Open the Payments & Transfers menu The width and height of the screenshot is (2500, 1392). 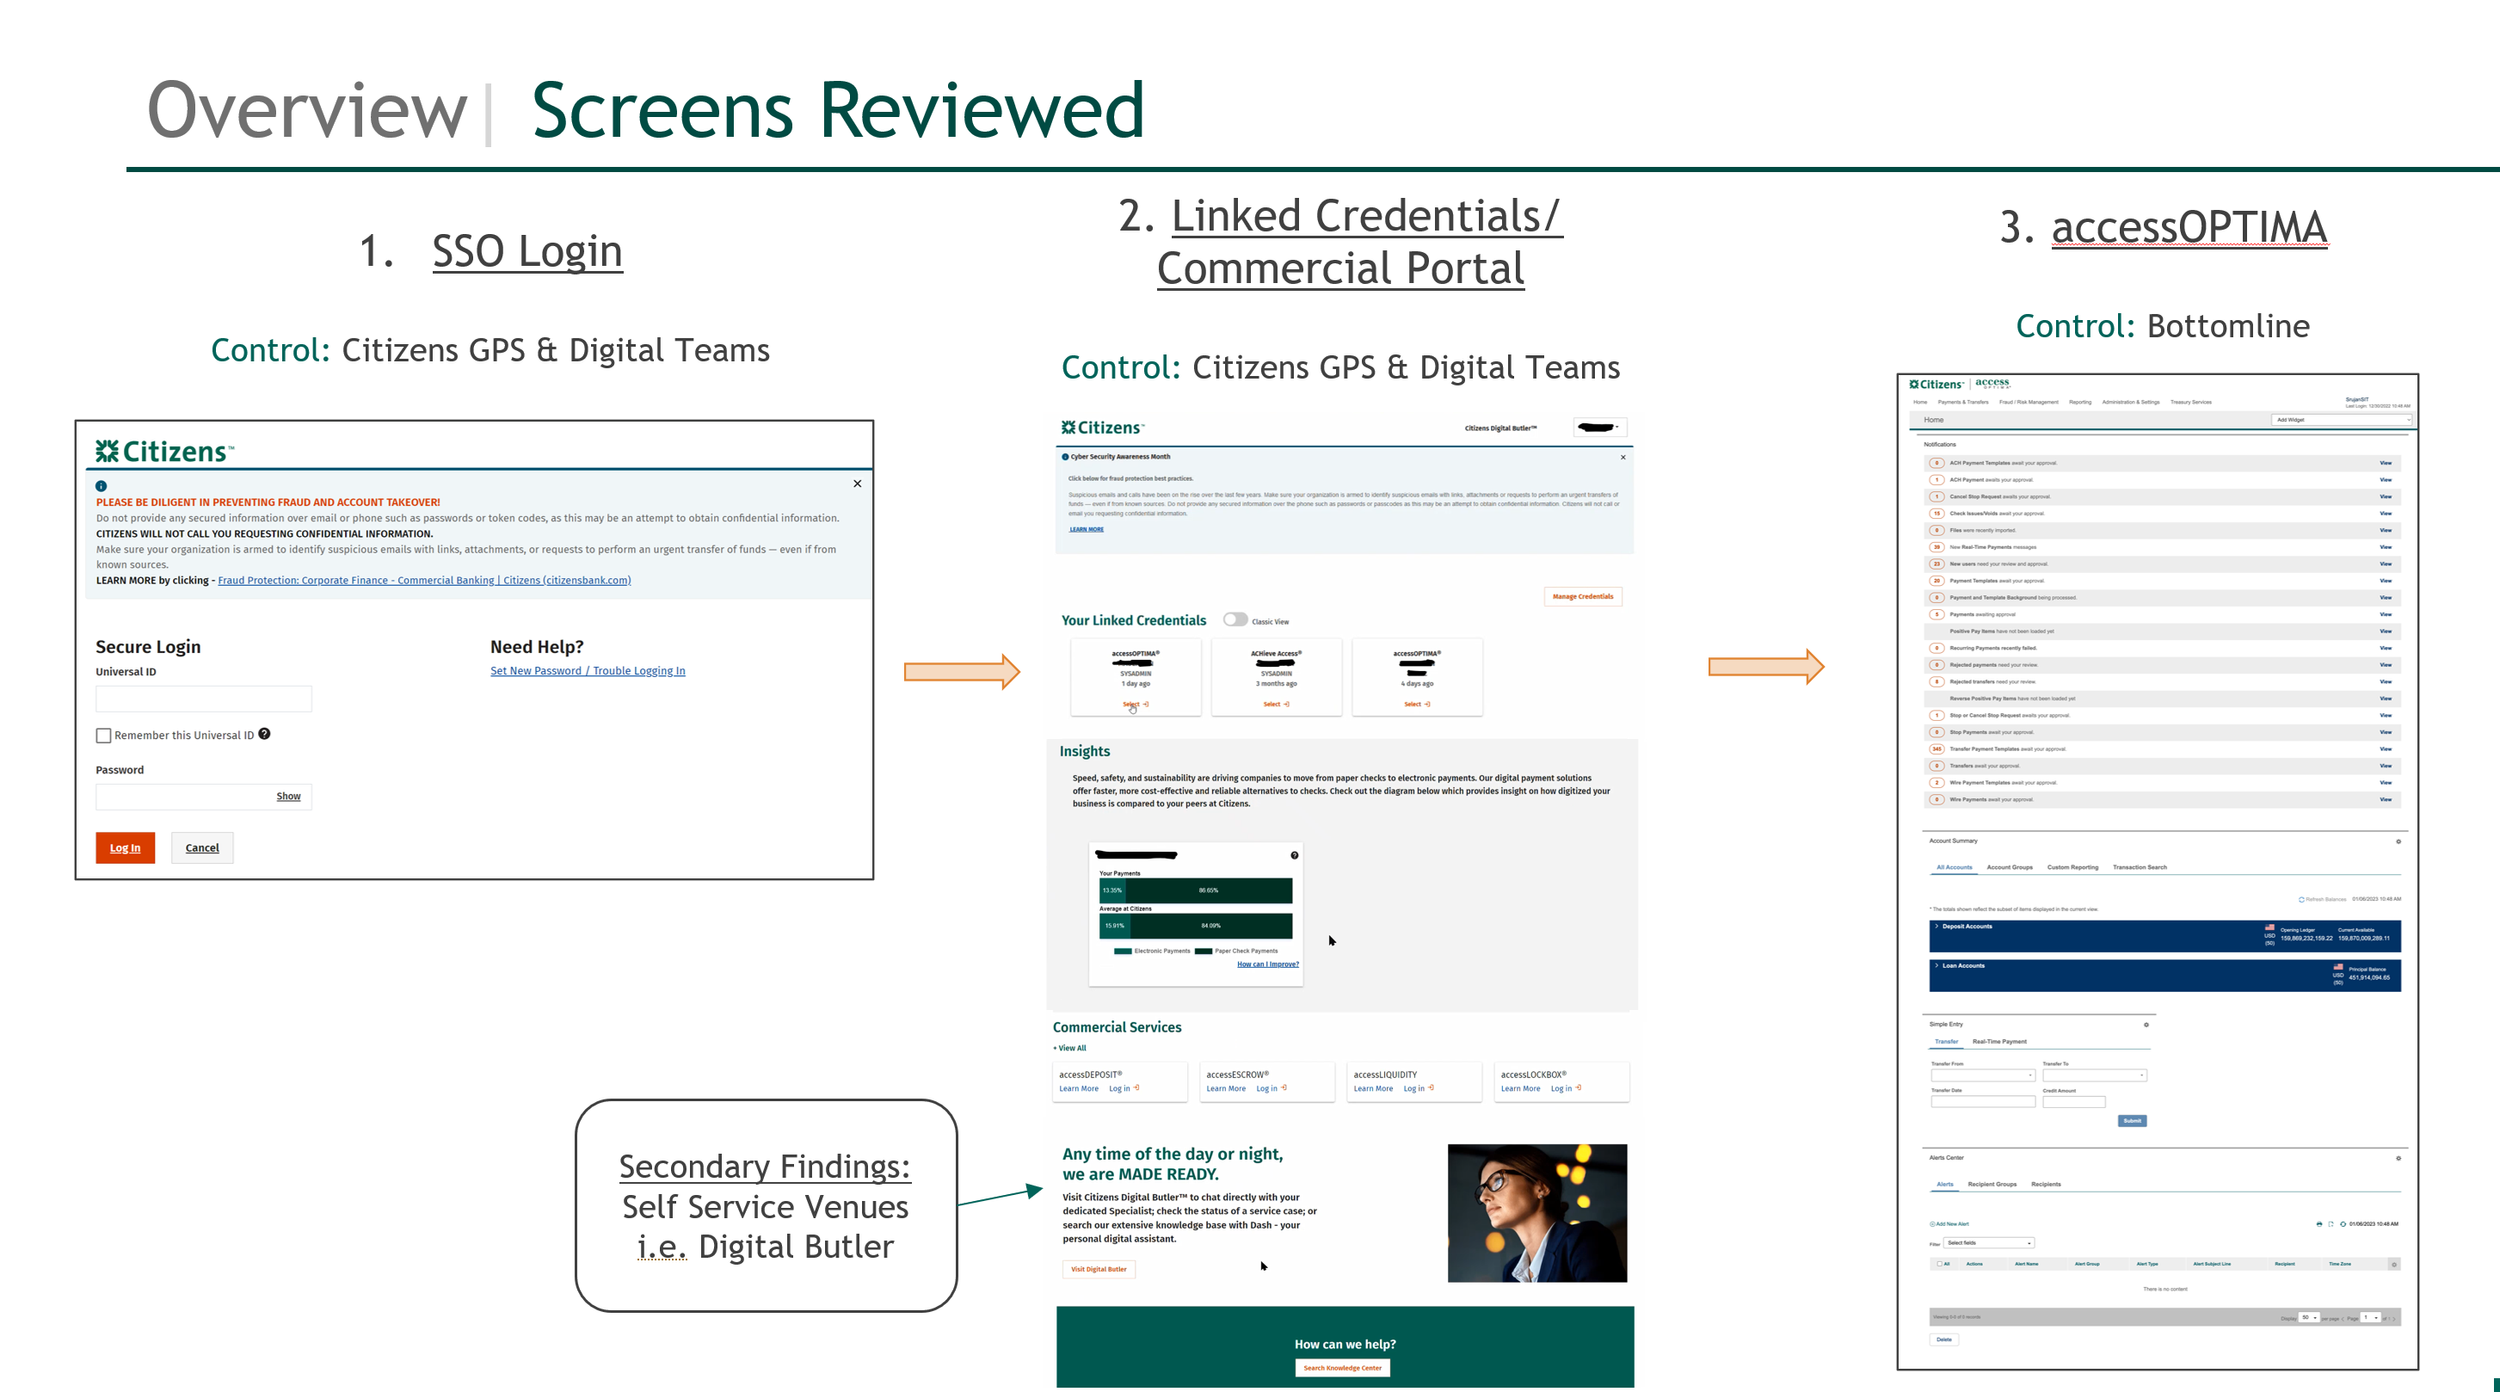pyautogui.click(x=1963, y=402)
